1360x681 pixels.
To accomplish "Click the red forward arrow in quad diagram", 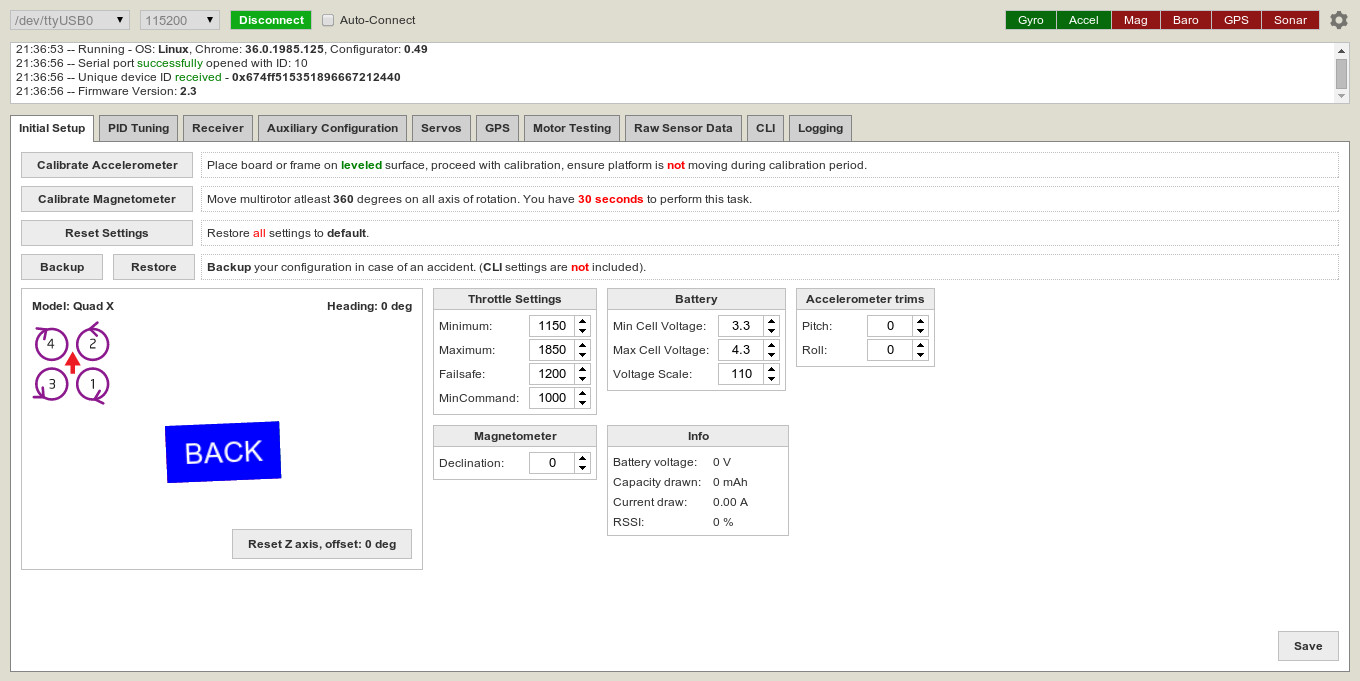I will [72, 362].
